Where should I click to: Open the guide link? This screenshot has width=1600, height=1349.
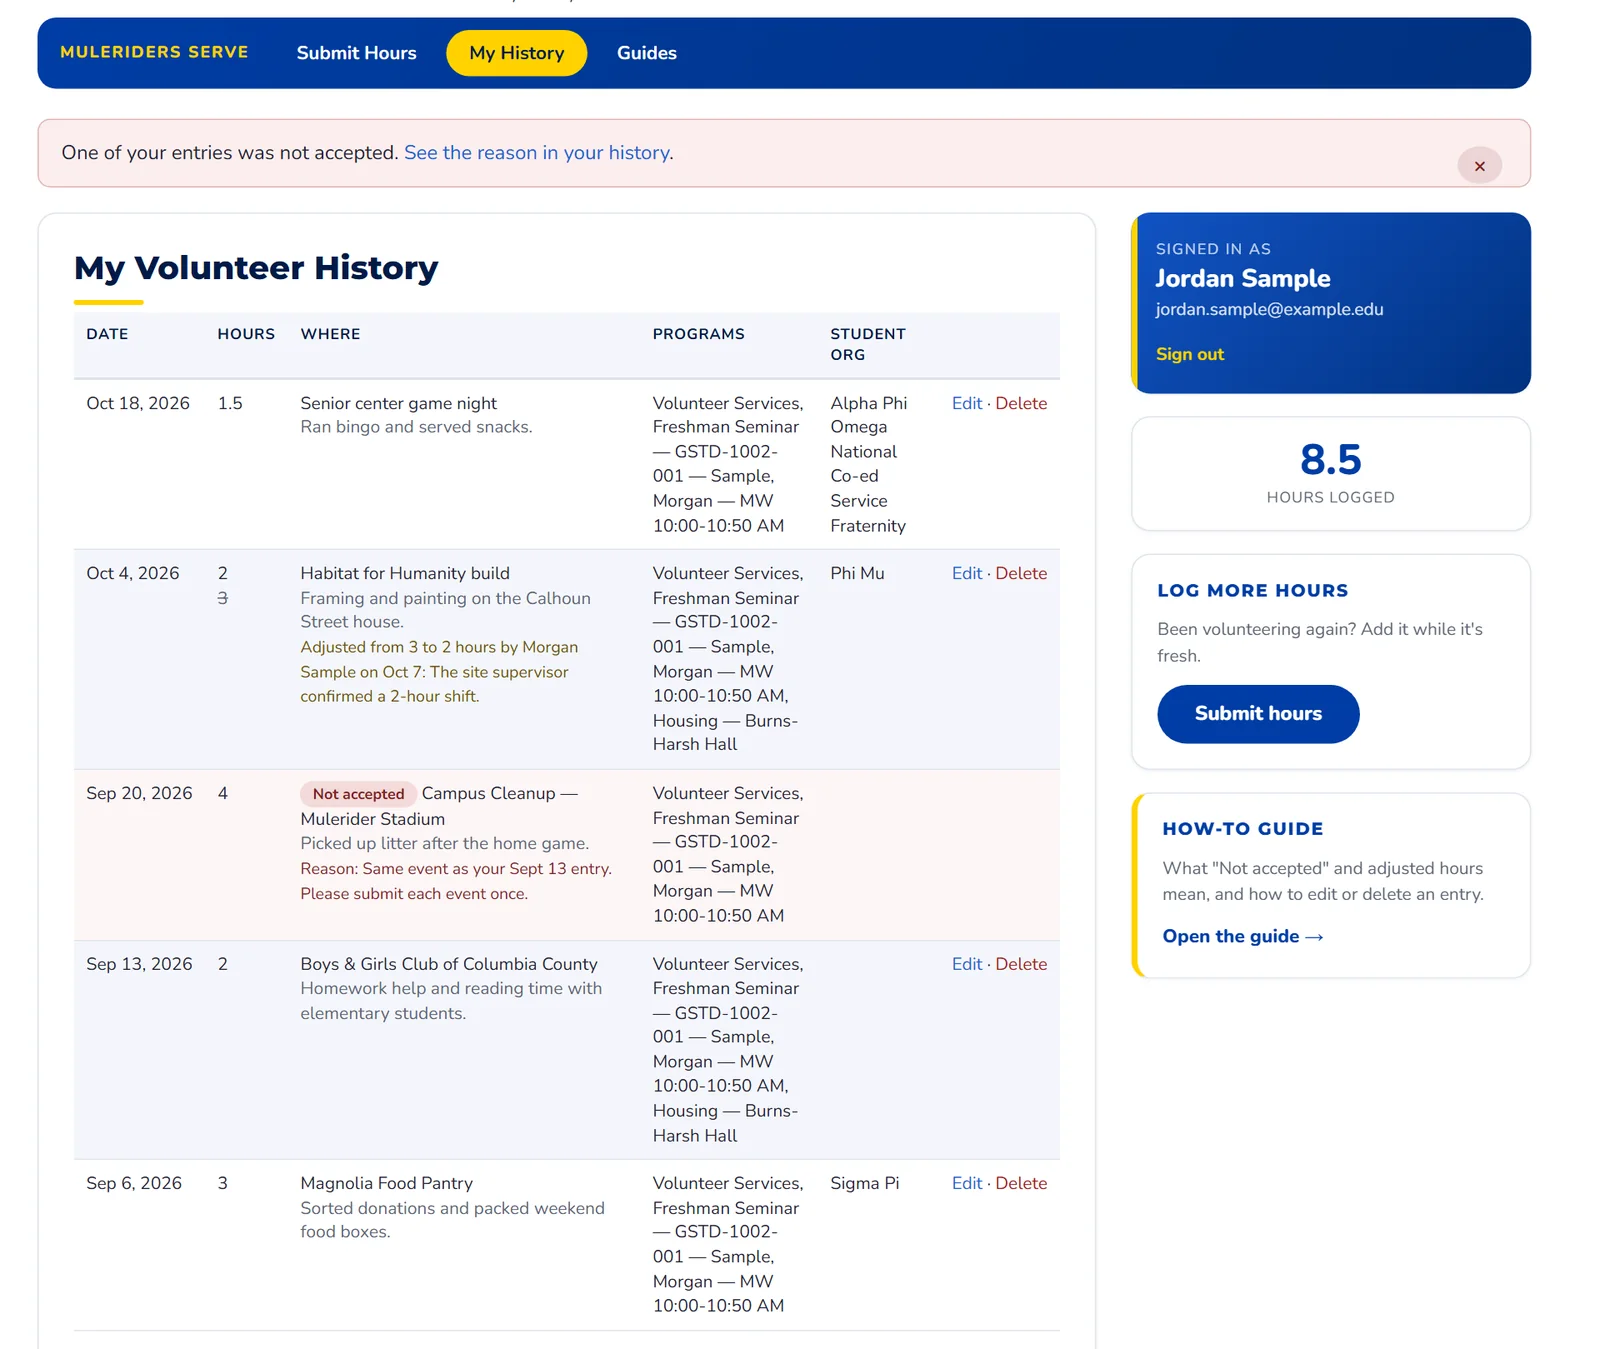[1242, 936]
